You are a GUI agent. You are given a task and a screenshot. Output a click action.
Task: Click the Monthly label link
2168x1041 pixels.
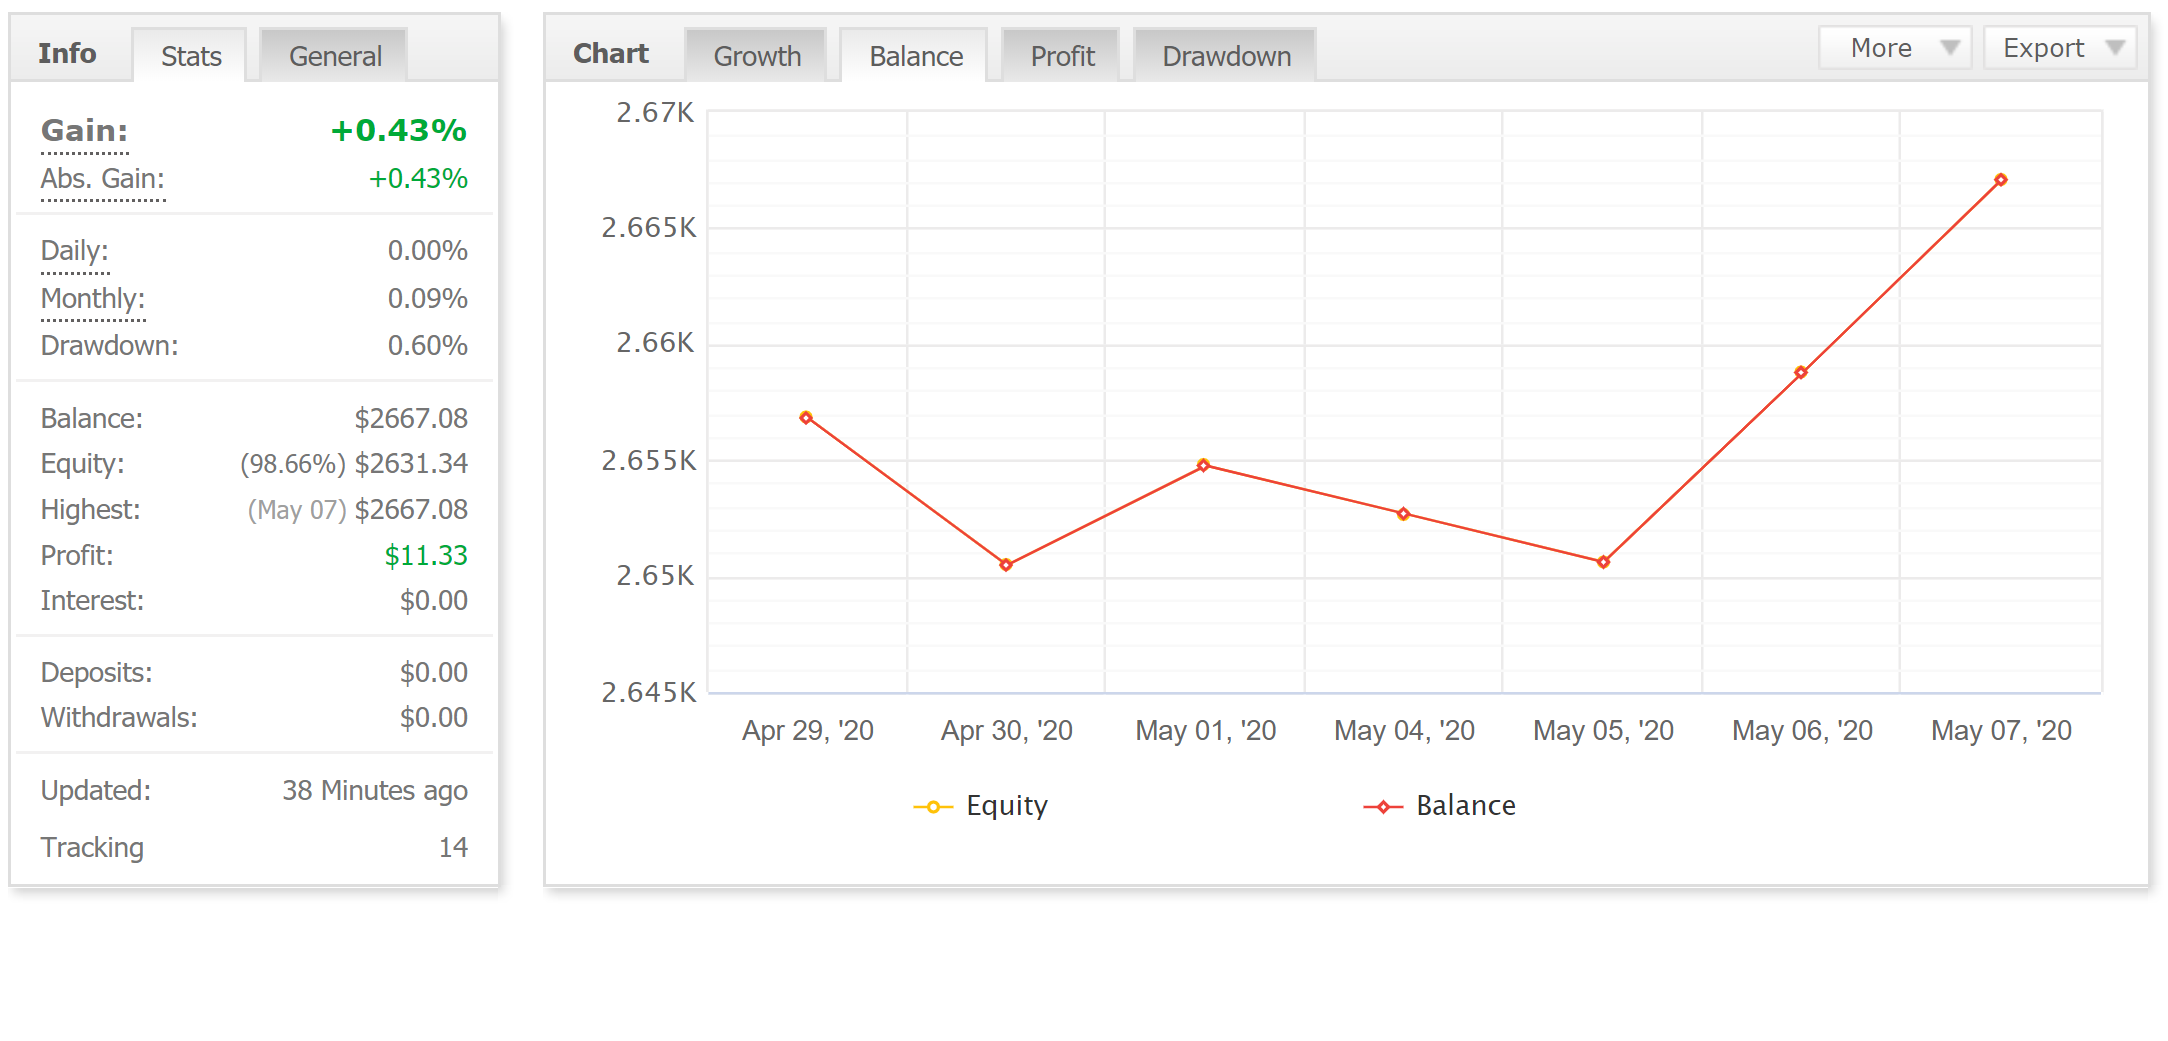tap(93, 298)
